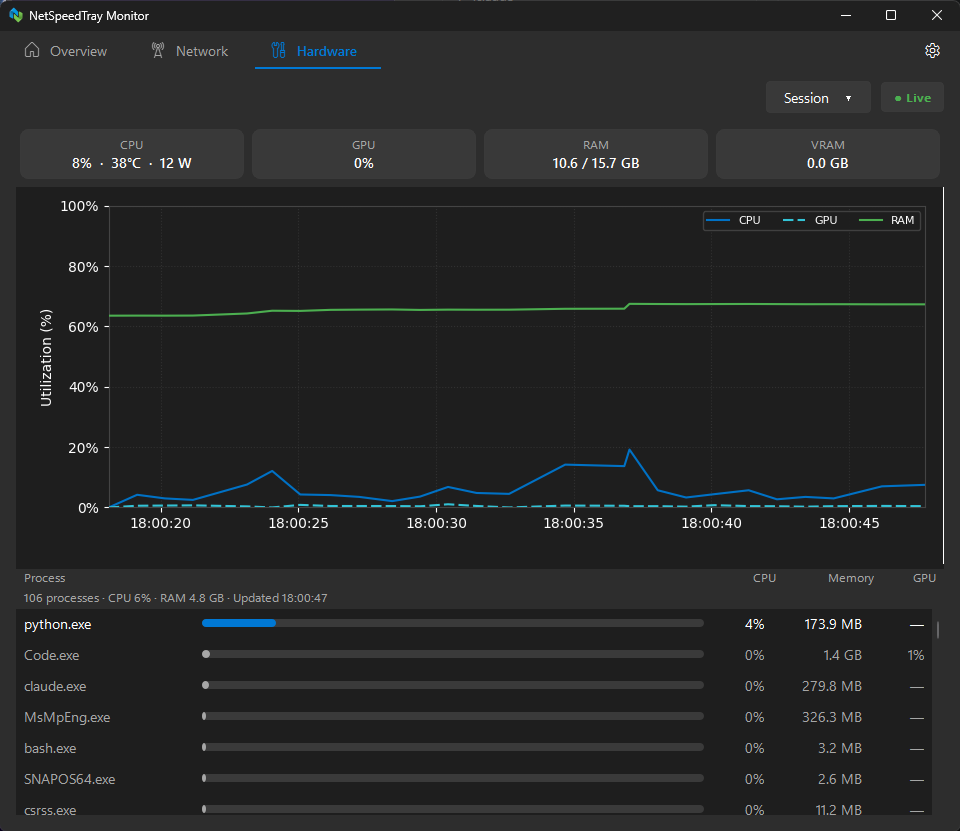Toggle the Live mode button

point(912,98)
